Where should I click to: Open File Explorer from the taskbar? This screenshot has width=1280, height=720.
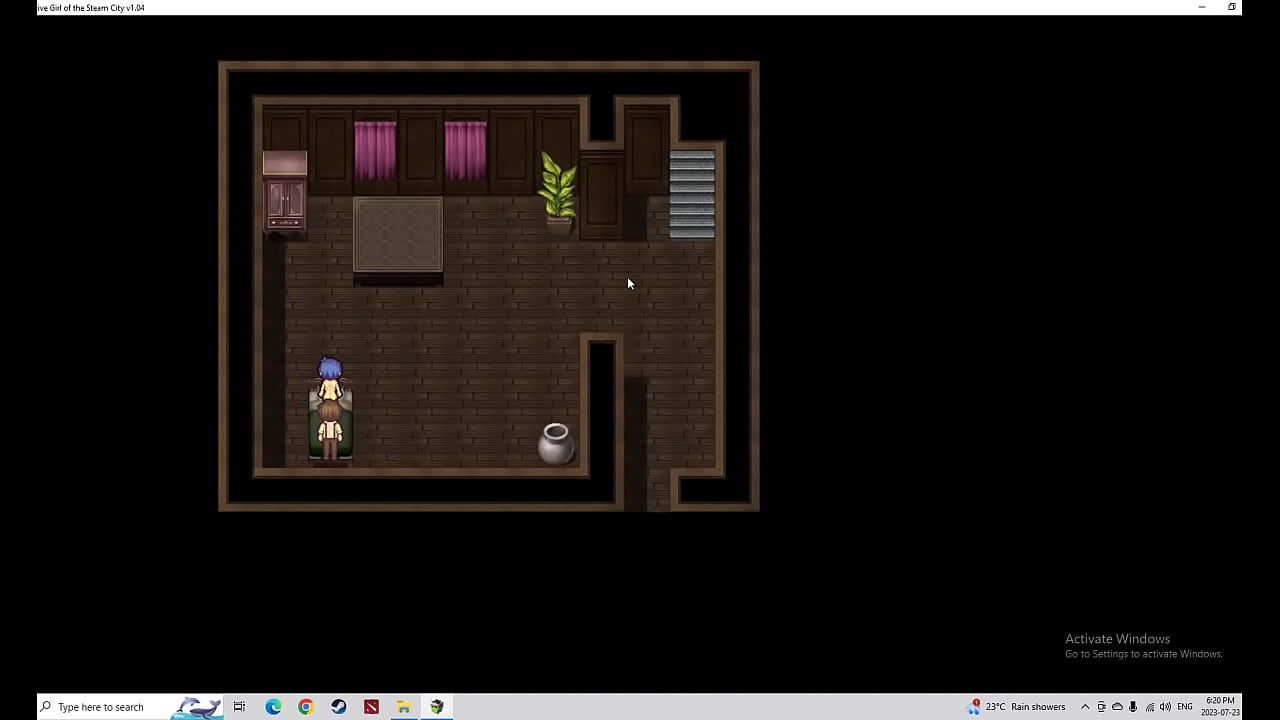coord(404,707)
